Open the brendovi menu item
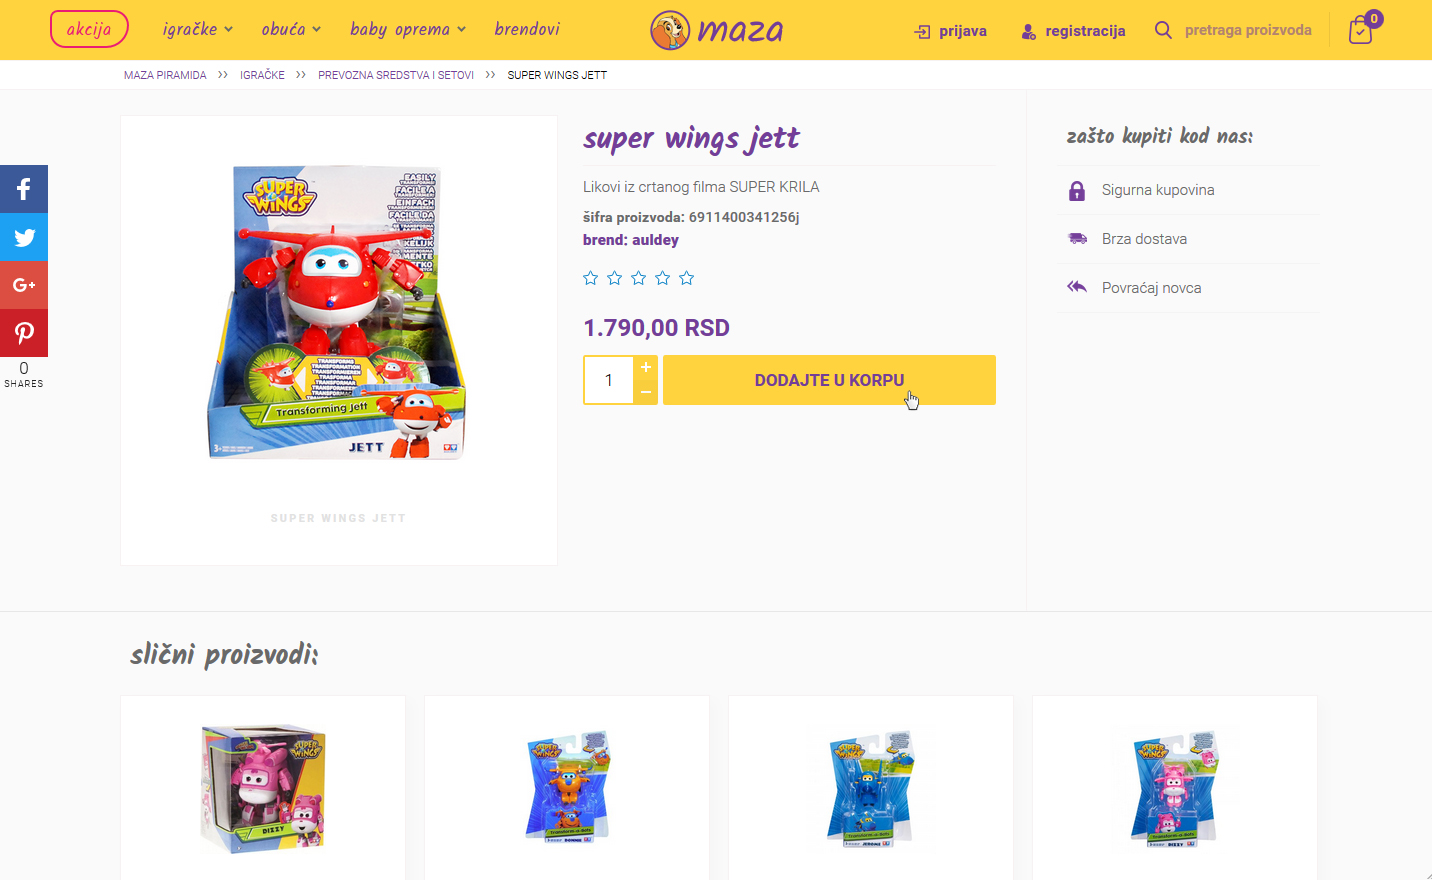Viewport: 1432px width, 880px height. tap(527, 29)
